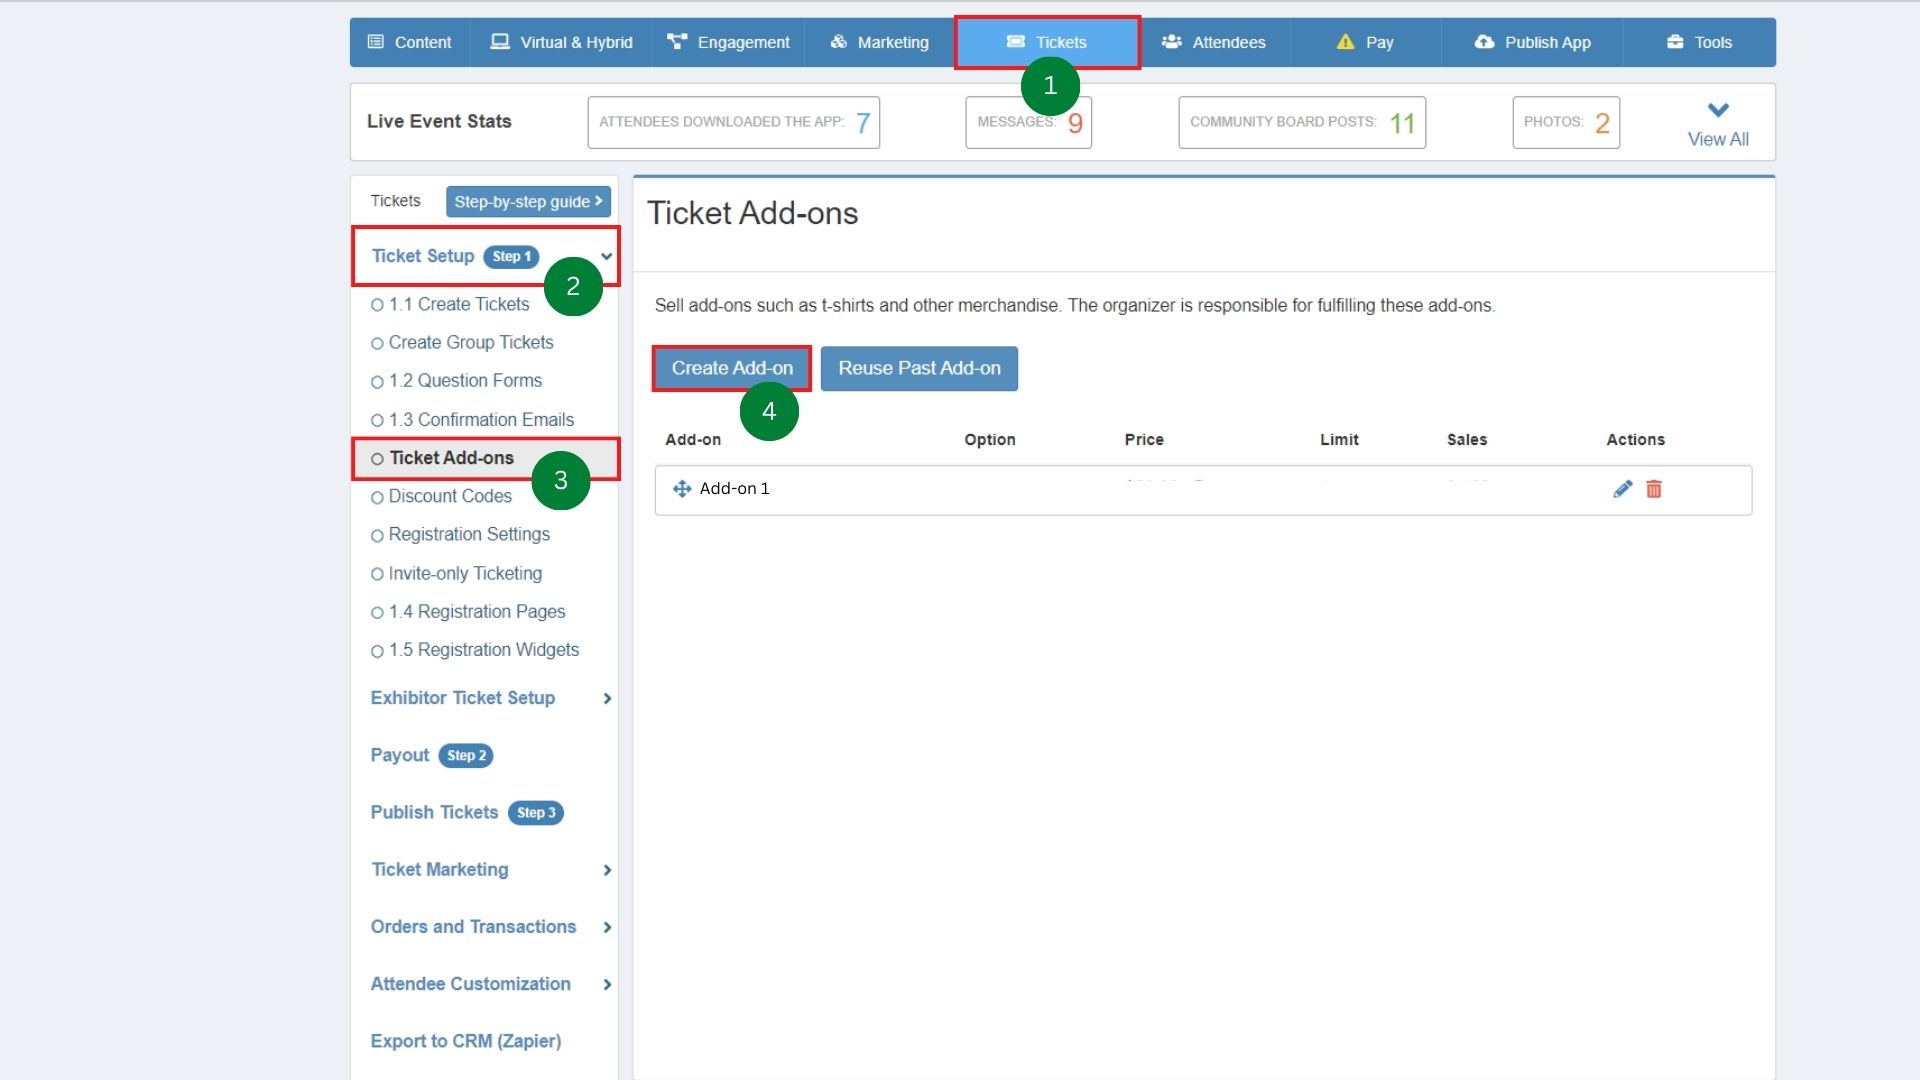
Task: Click View All to show all event stats
Action: pos(1717,139)
